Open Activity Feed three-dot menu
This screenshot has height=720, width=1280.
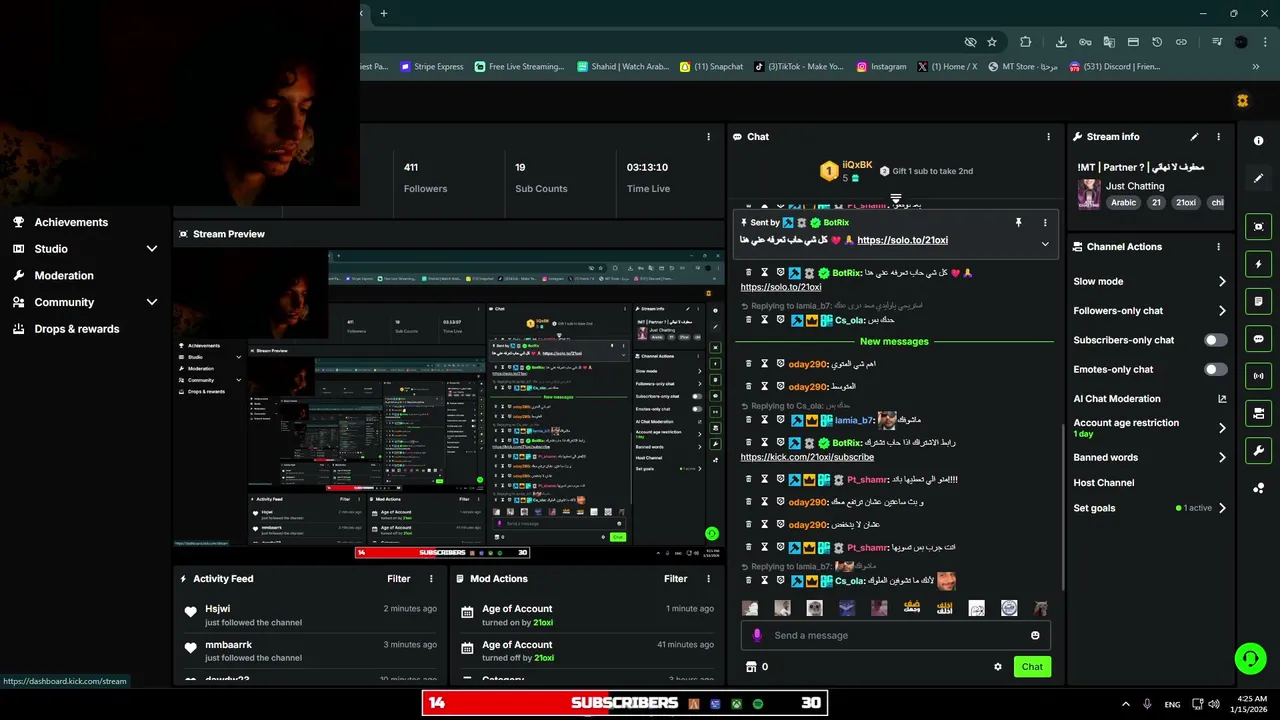tap(431, 579)
